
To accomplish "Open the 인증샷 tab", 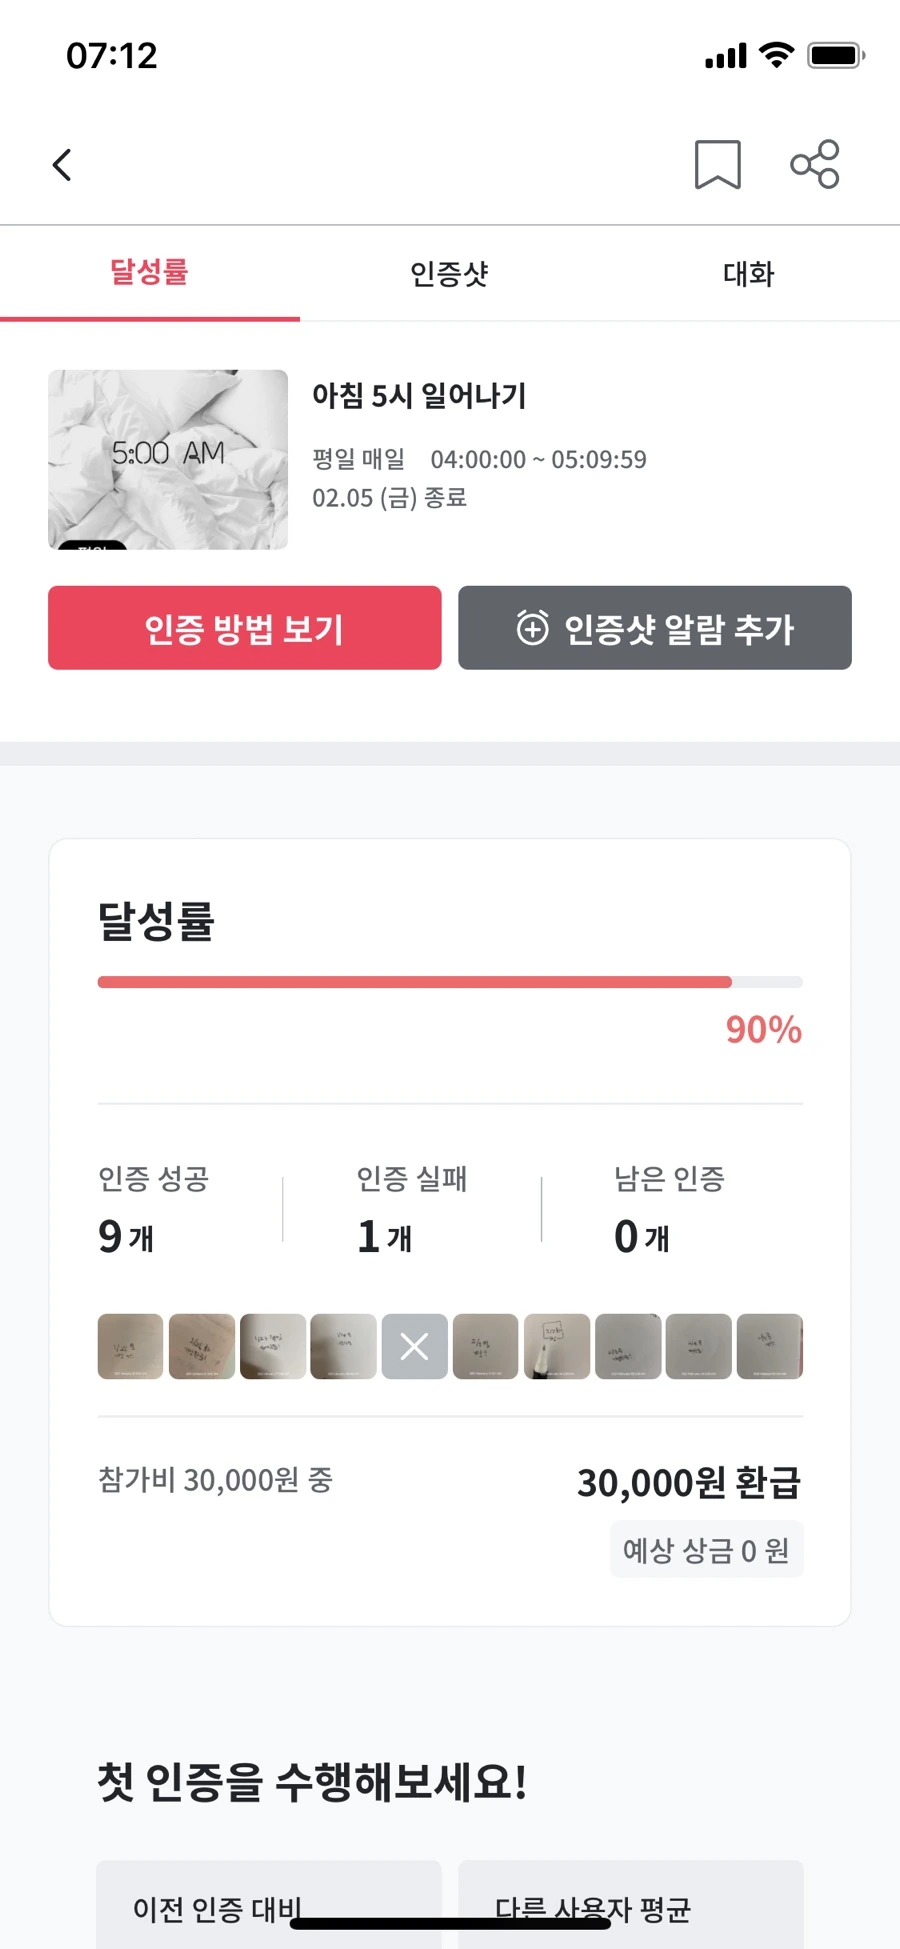I will [x=449, y=273].
